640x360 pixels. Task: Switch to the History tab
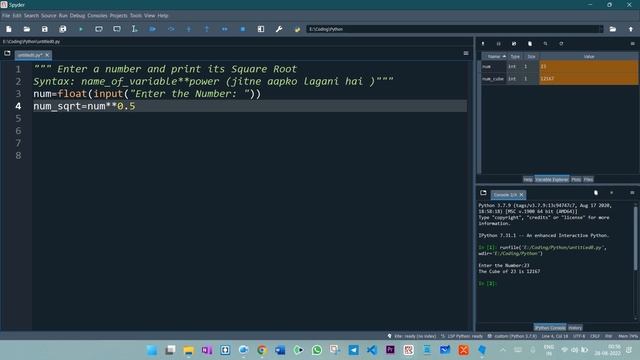(575, 328)
